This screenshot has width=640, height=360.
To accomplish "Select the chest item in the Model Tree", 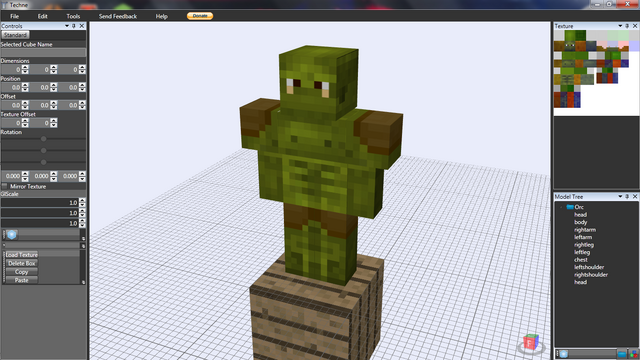I will point(581,260).
